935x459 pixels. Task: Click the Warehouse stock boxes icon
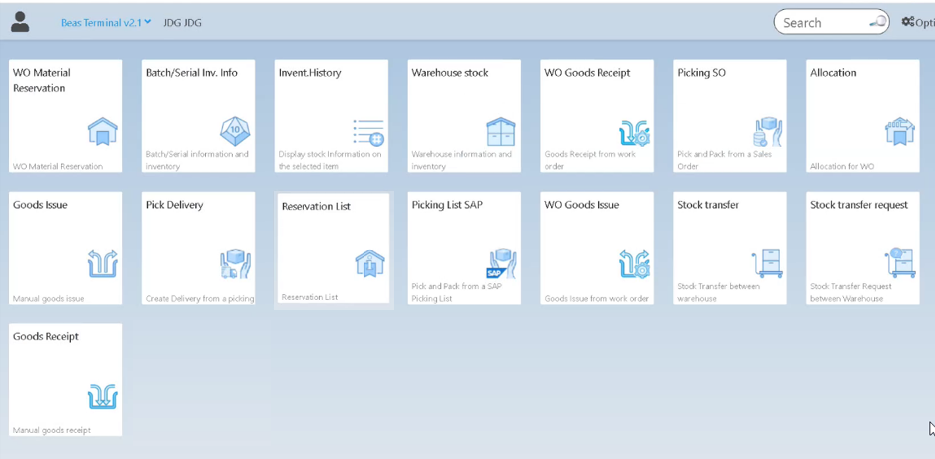coord(500,131)
